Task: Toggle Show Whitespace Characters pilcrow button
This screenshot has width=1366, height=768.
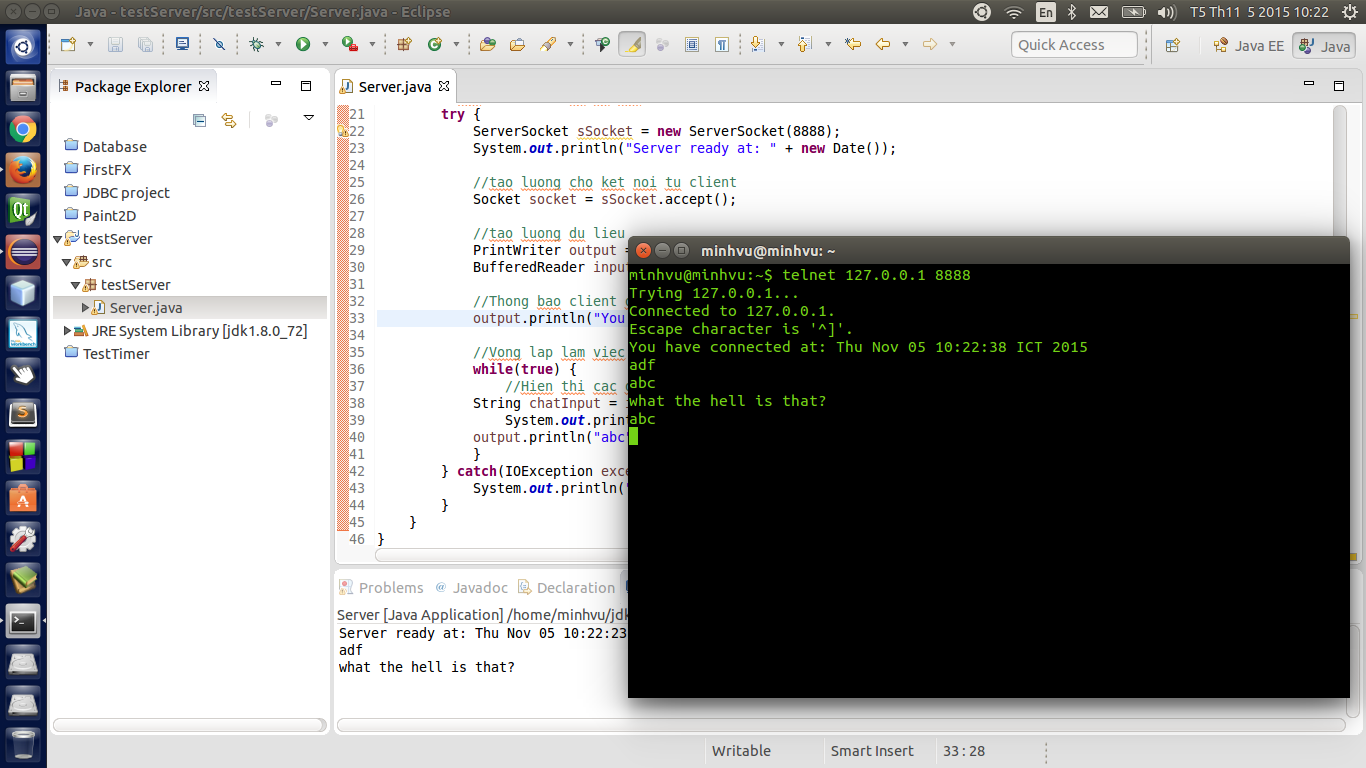Action: (722, 45)
